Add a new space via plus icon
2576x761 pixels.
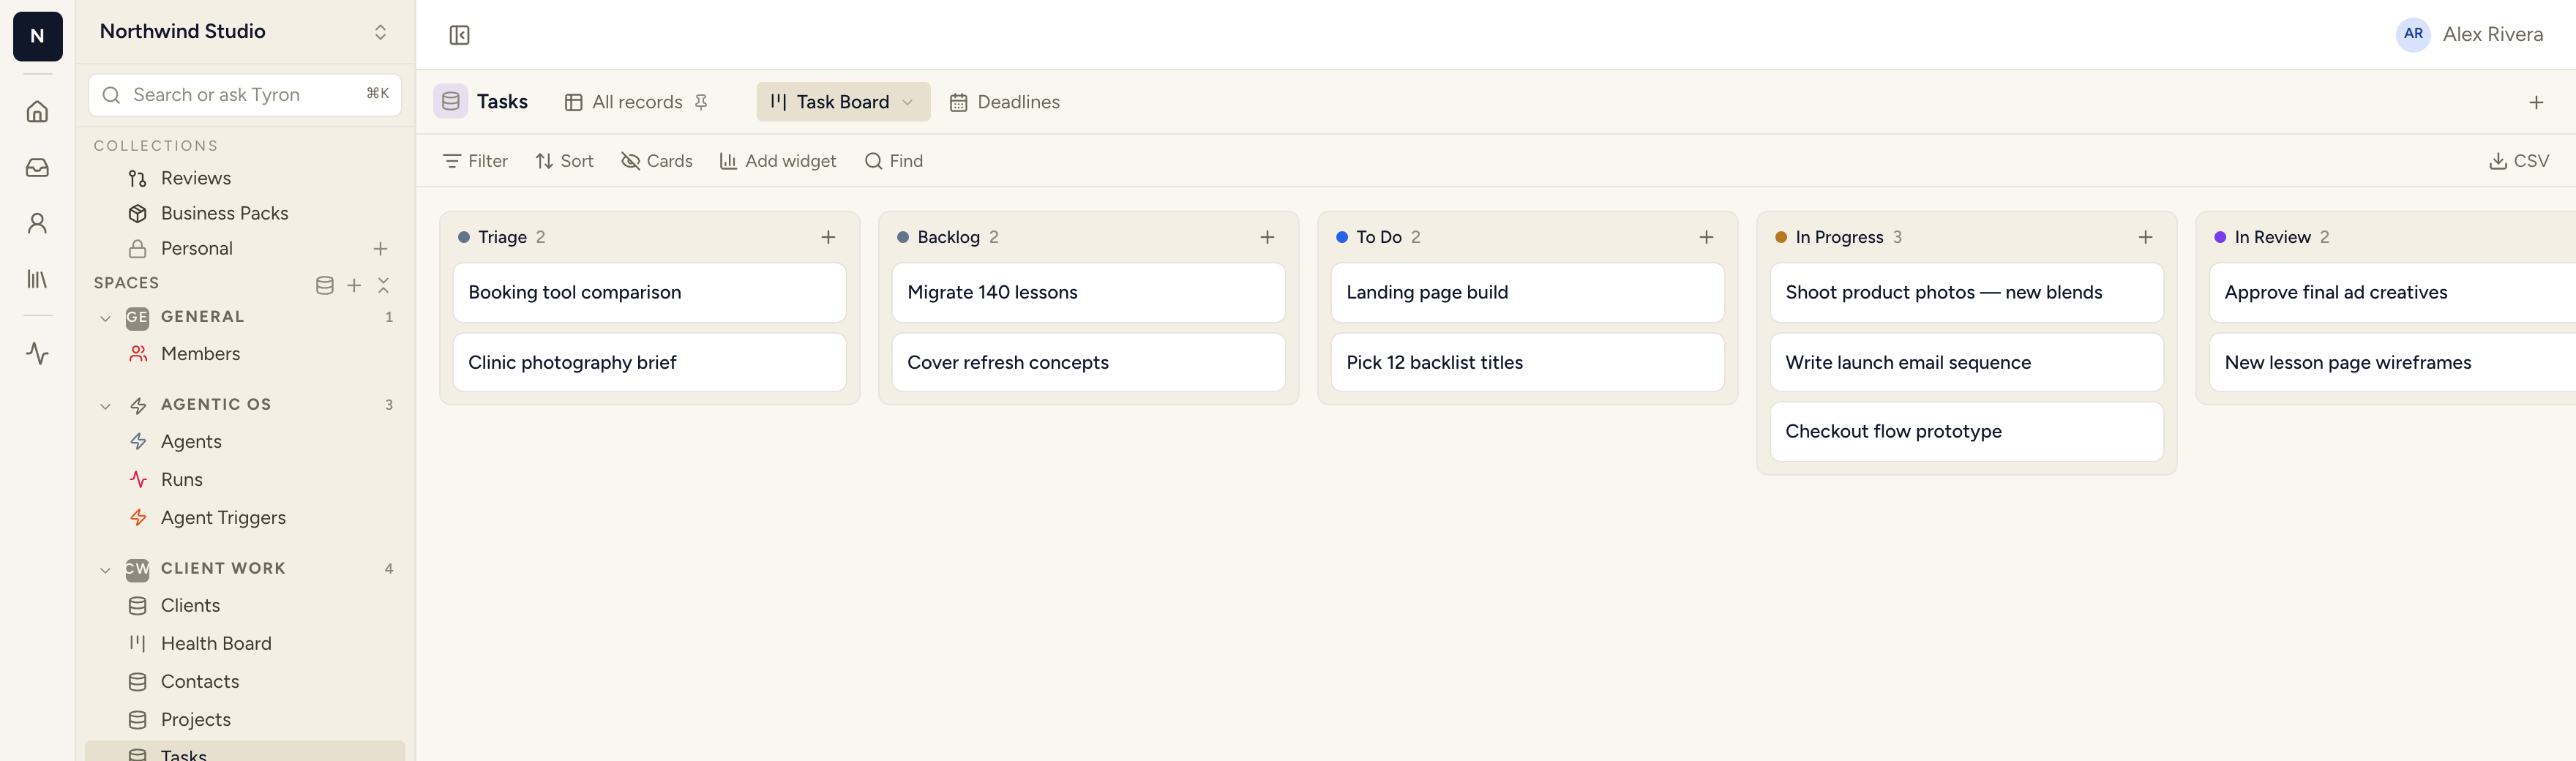click(354, 285)
